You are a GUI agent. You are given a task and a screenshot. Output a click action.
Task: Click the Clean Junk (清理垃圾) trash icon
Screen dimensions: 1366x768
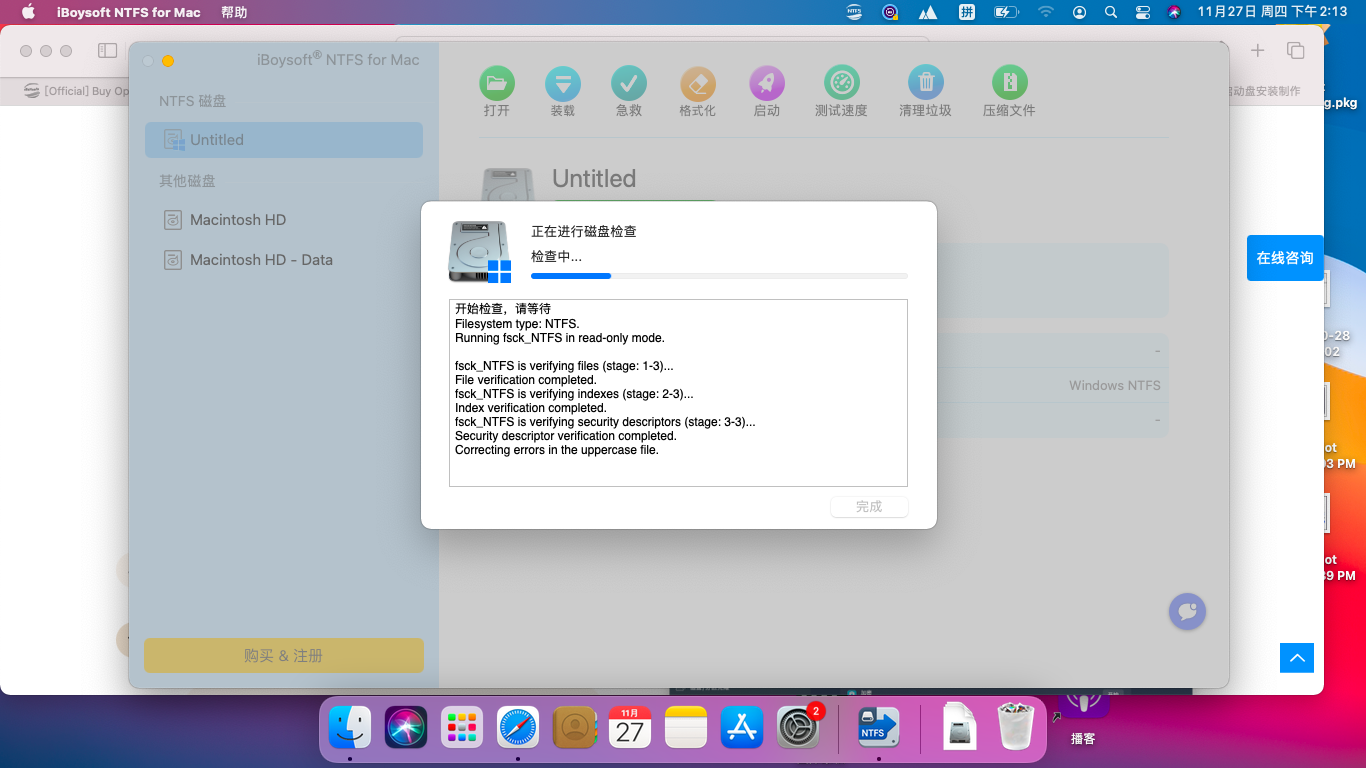click(926, 83)
